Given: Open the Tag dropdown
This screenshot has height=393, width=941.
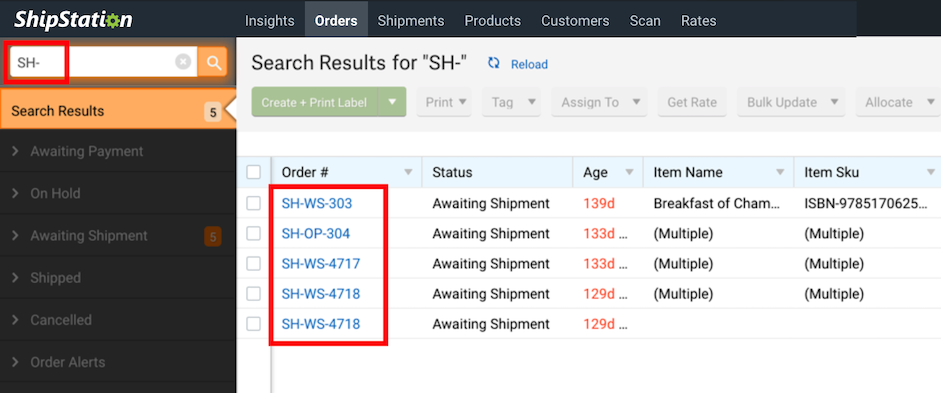Looking at the screenshot, I should coord(512,102).
